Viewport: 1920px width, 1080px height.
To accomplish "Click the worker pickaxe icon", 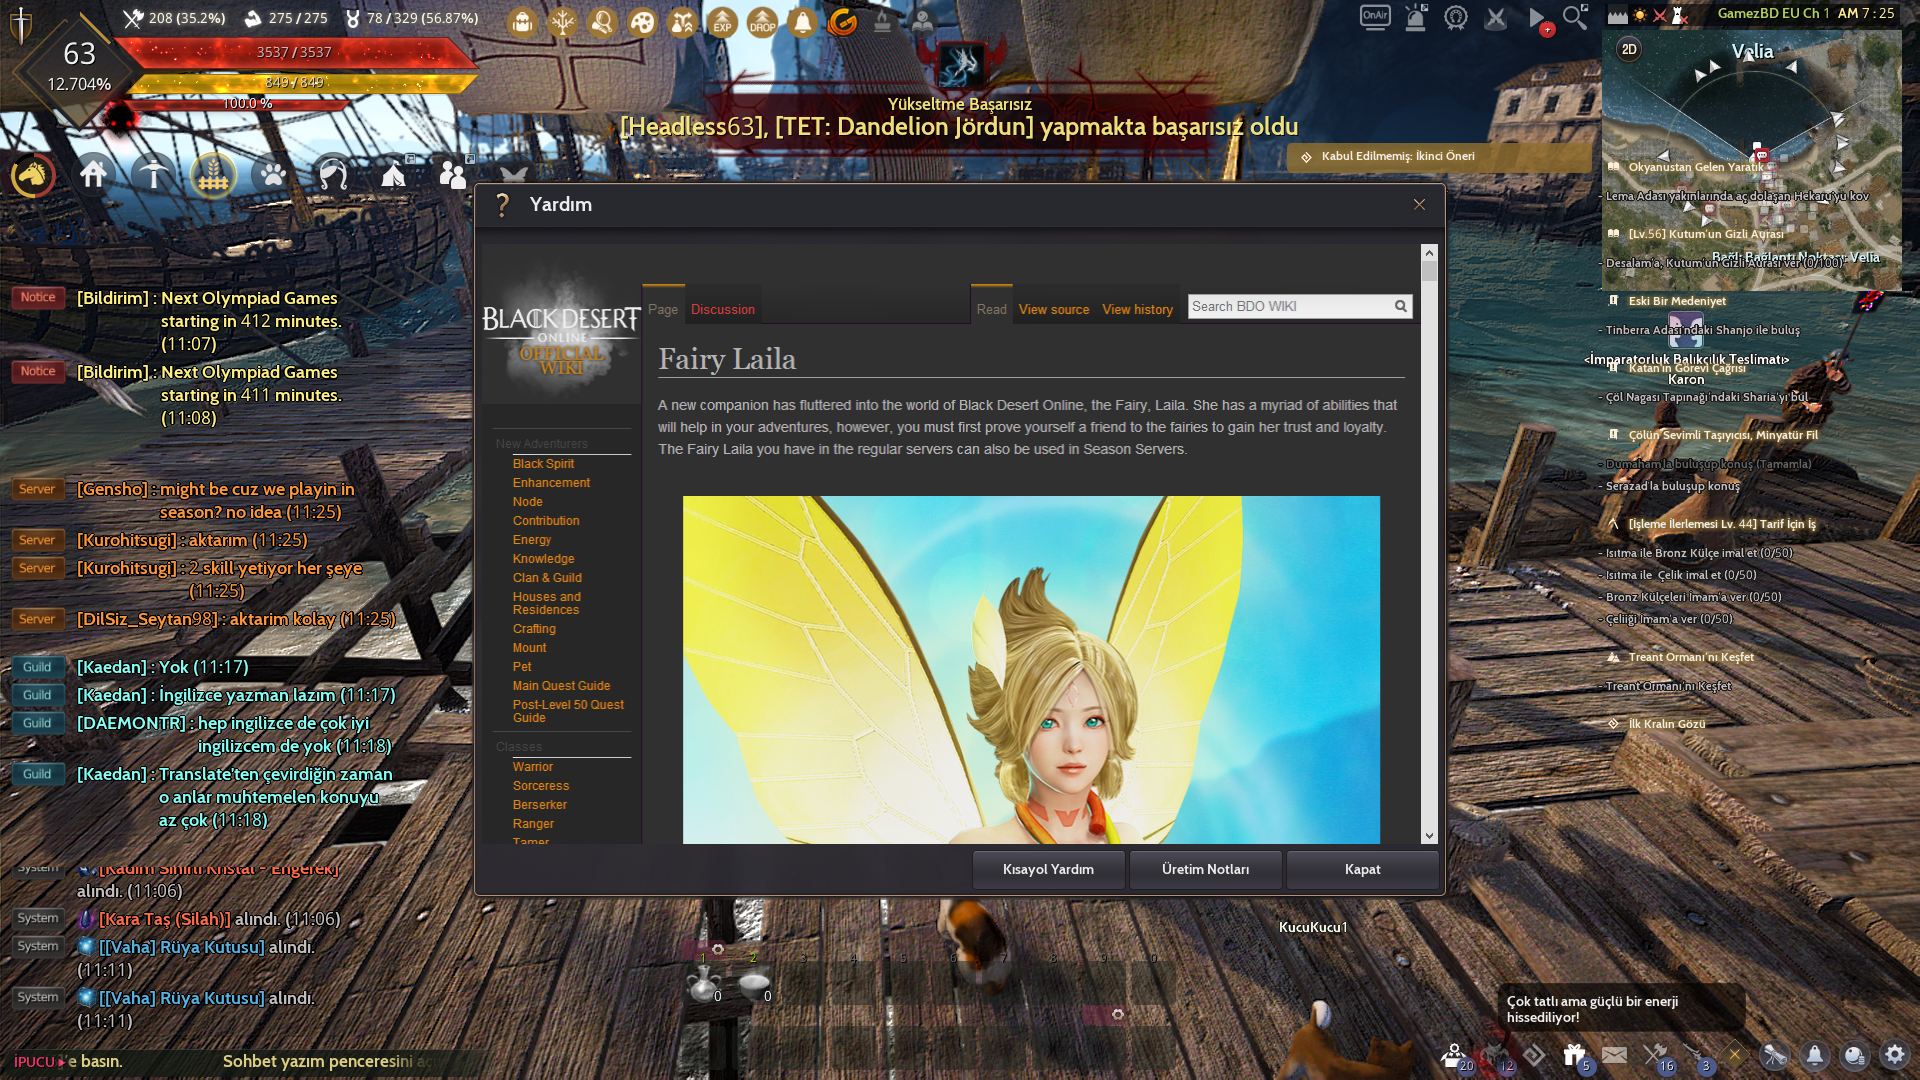I will tap(153, 175).
